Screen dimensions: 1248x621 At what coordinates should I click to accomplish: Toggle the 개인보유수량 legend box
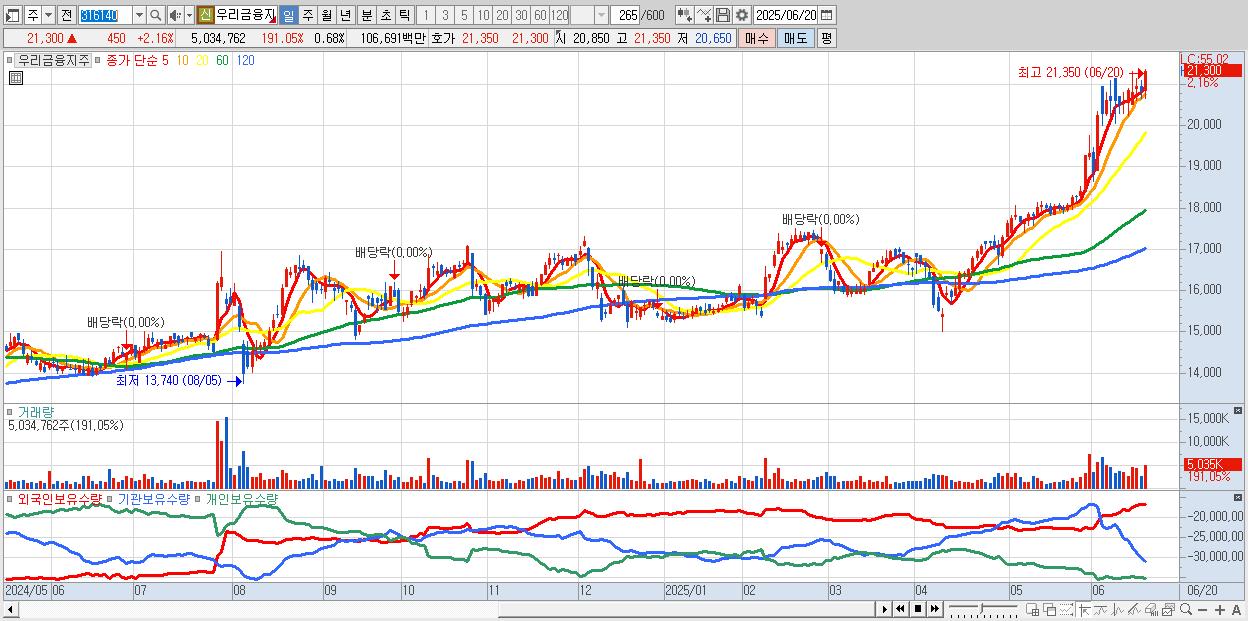tap(199, 498)
